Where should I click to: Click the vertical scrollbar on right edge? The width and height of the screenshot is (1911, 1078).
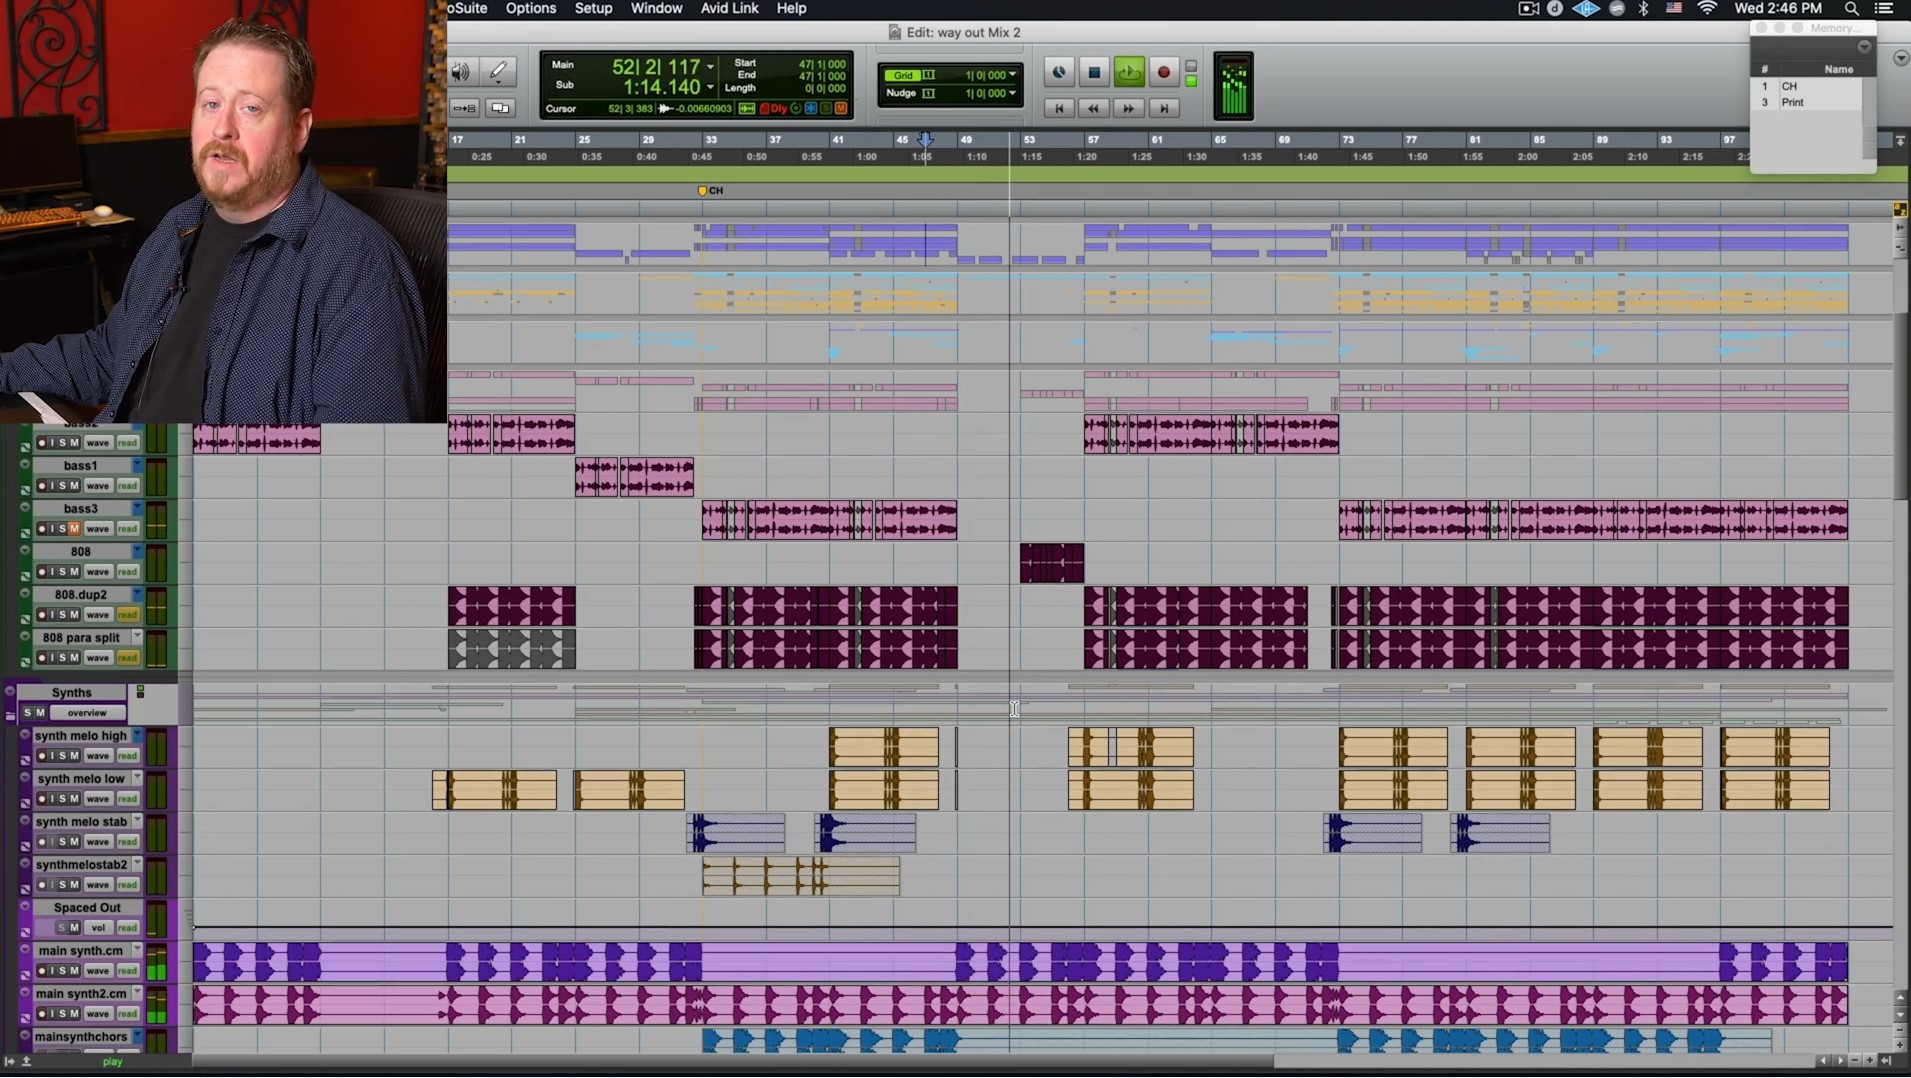click(x=1900, y=405)
